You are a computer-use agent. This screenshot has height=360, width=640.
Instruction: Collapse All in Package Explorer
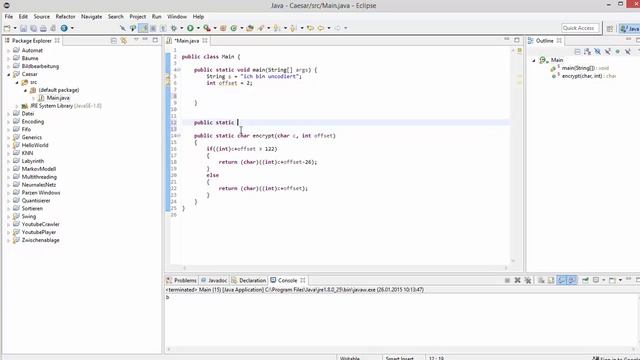[113, 40]
